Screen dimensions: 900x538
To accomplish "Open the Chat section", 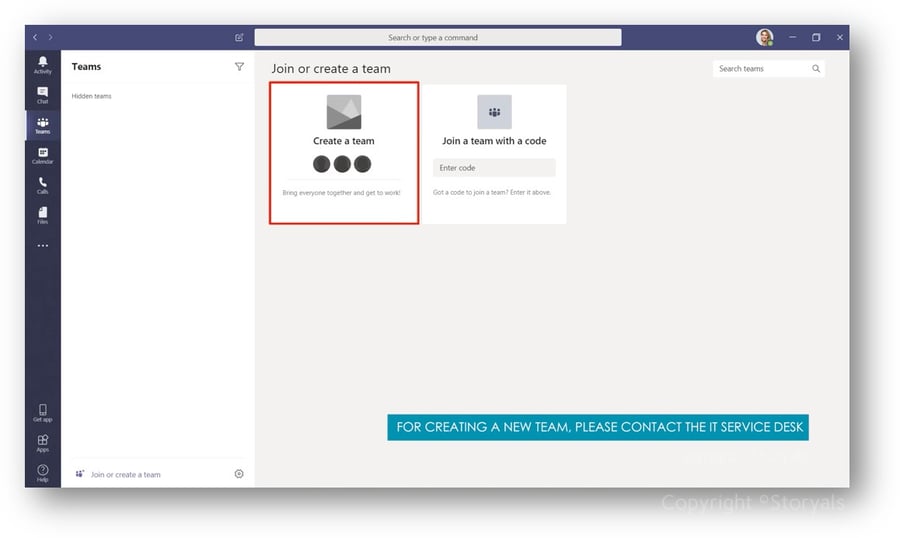I will 42,95.
